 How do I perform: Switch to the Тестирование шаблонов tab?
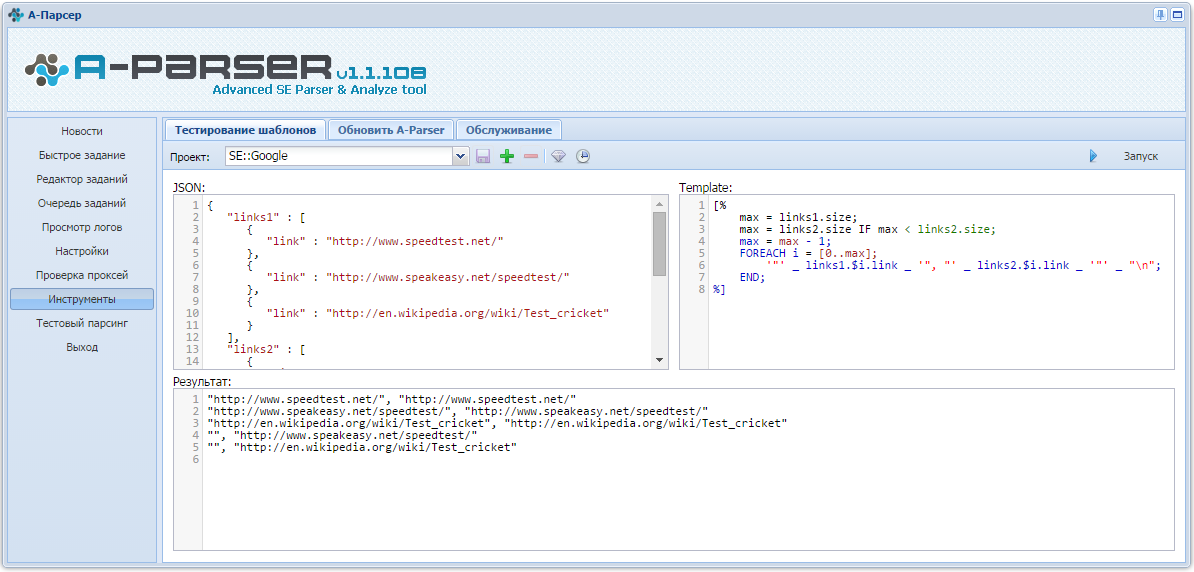click(x=245, y=129)
